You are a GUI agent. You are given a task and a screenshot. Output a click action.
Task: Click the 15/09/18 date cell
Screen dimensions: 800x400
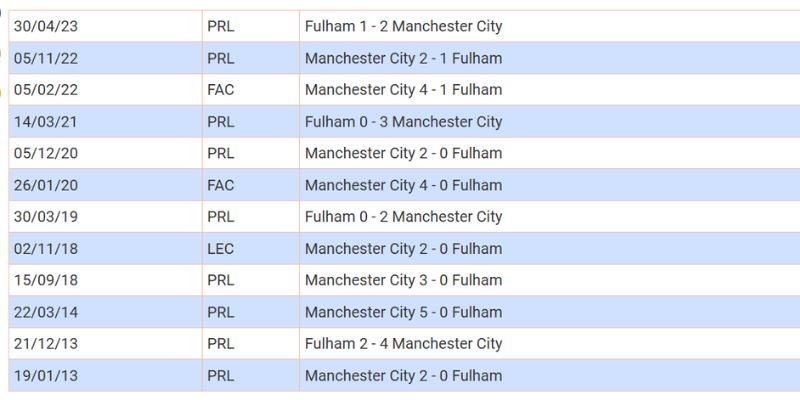(x=46, y=281)
